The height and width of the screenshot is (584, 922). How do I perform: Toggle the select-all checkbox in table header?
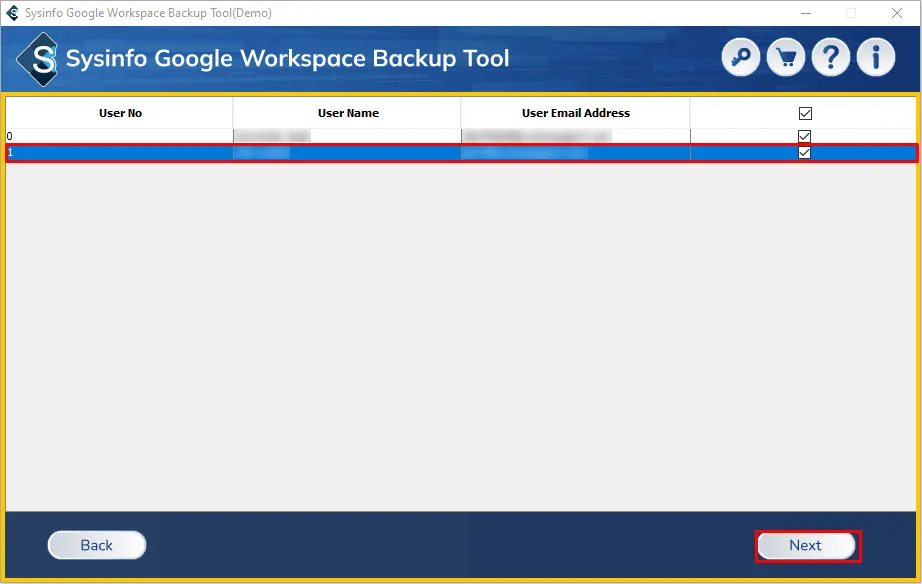coord(805,113)
